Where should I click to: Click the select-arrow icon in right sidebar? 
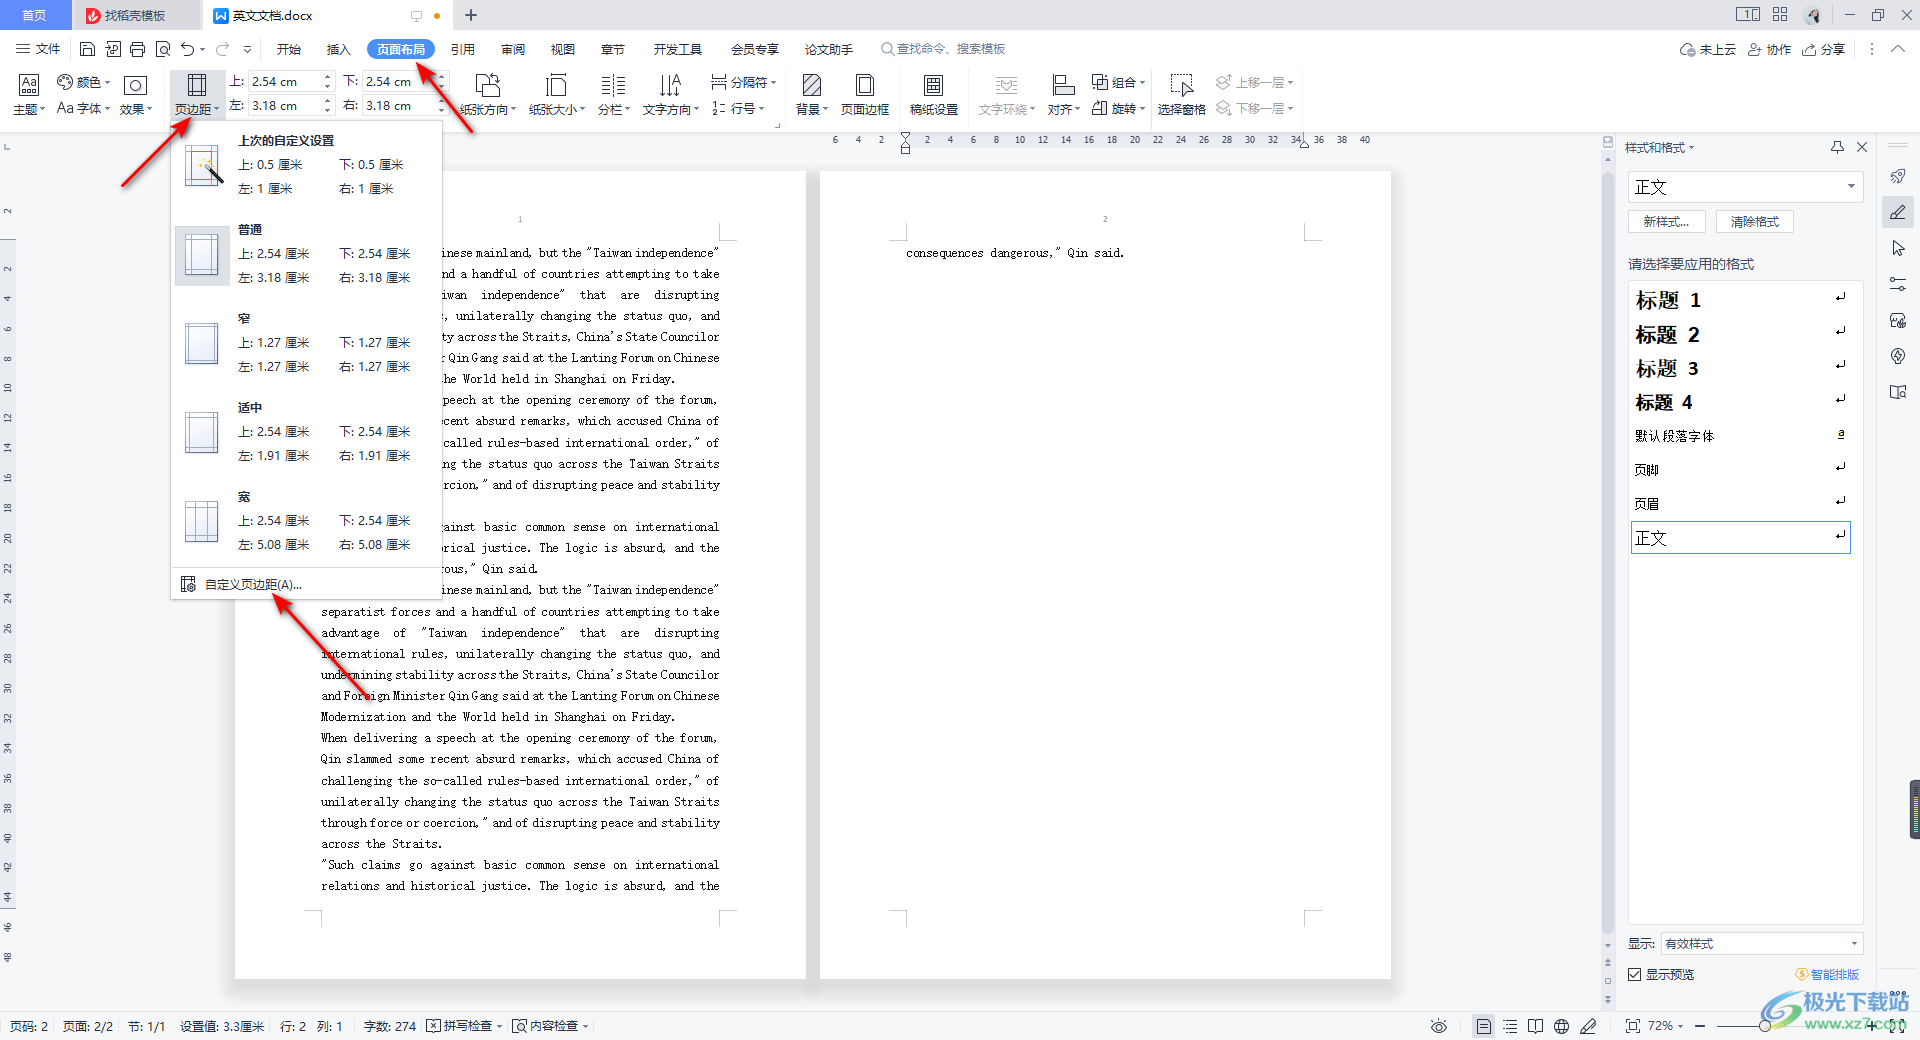(1898, 248)
